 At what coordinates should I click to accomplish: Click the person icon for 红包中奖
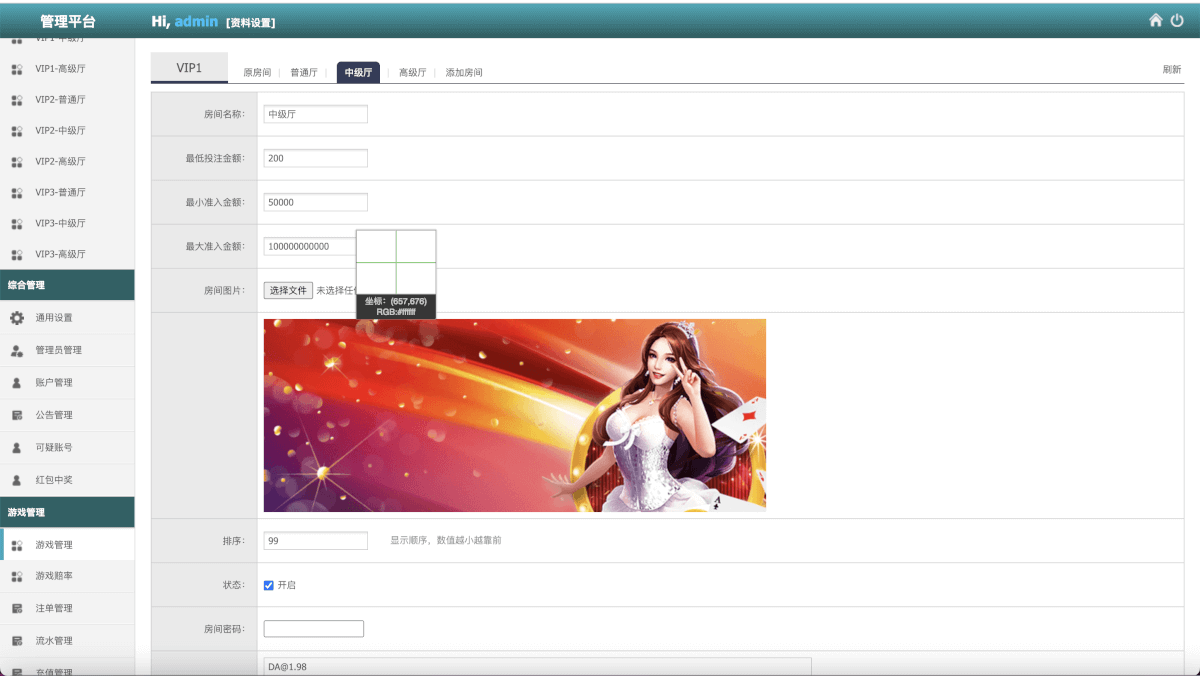point(17,480)
